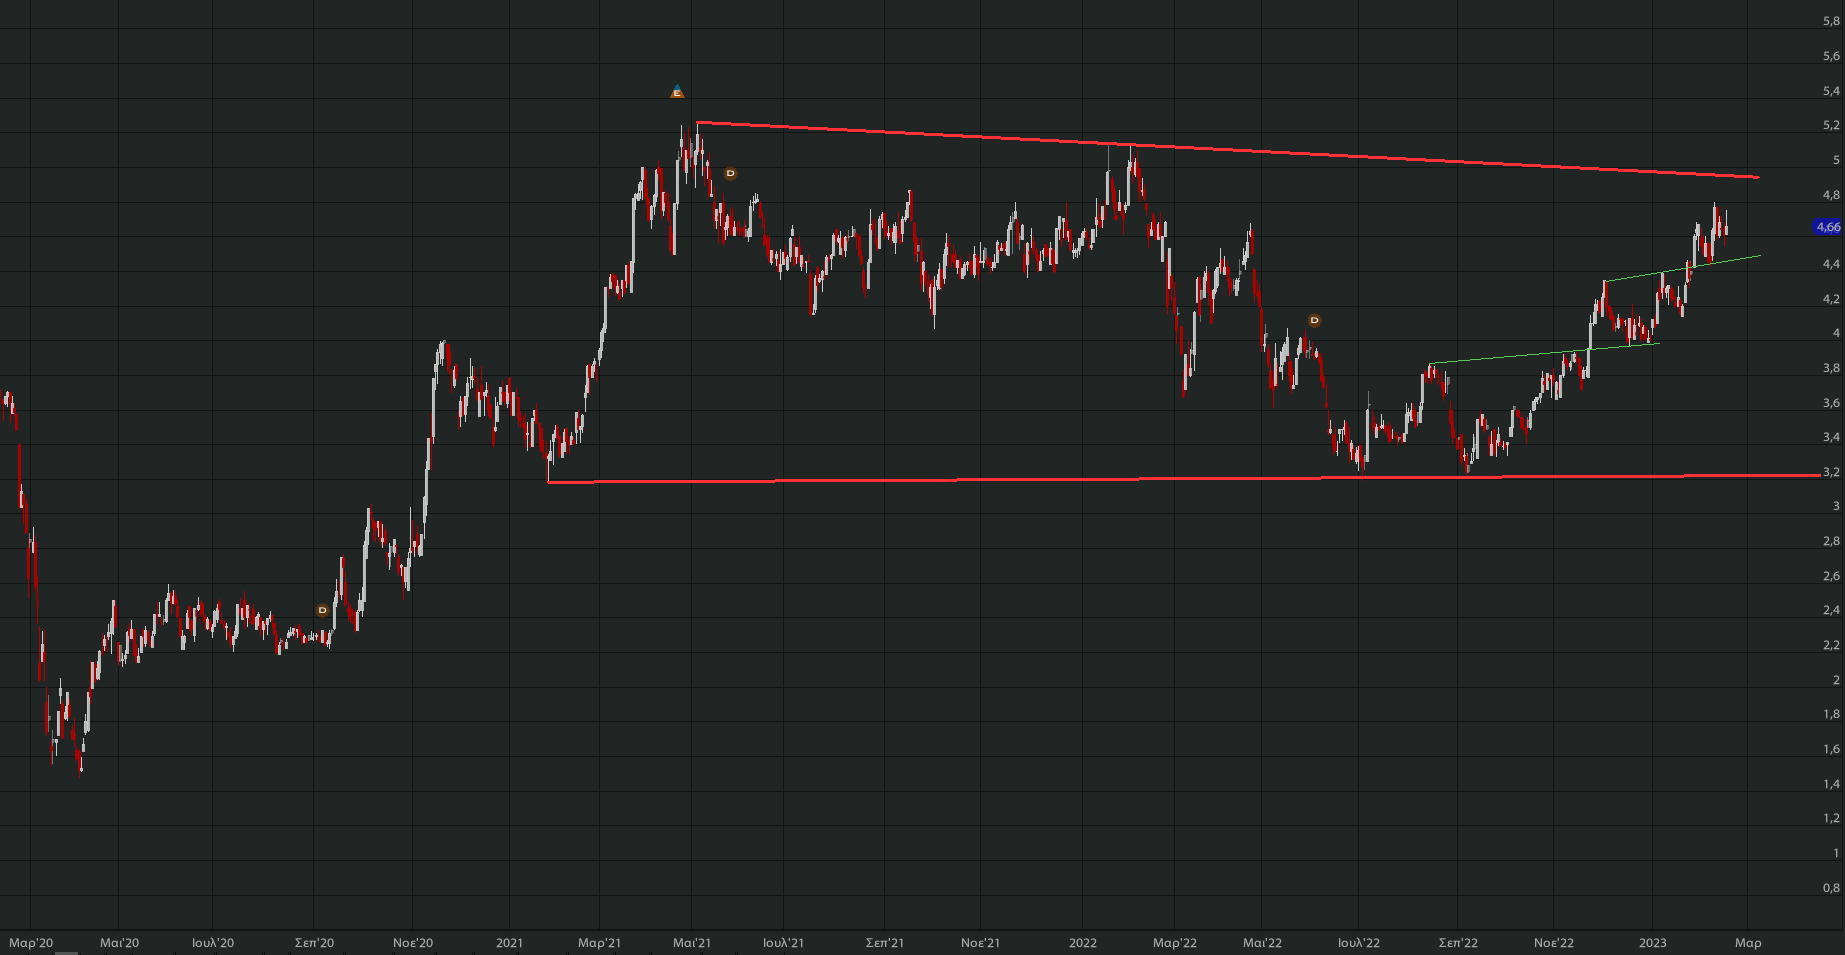1845x955 pixels.
Task: Click the Ιουλ'21 date label
Action: 783,942
